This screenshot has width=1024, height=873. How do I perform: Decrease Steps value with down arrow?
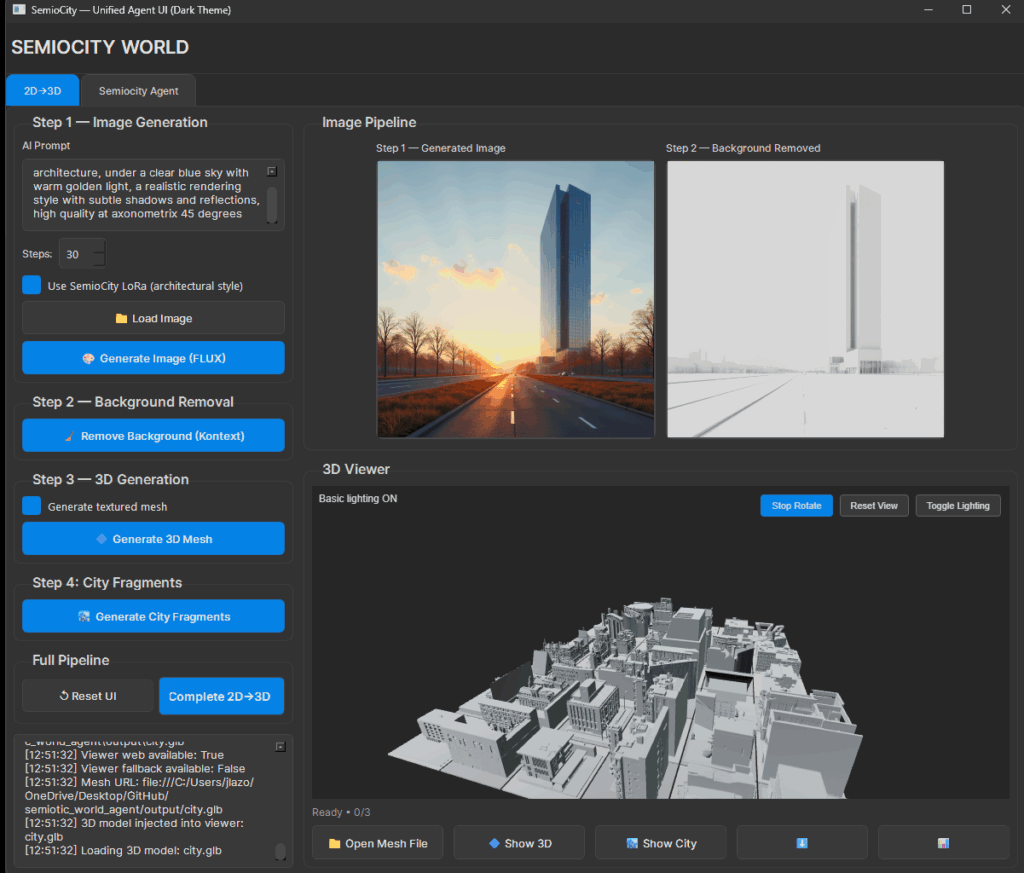[98, 261]
